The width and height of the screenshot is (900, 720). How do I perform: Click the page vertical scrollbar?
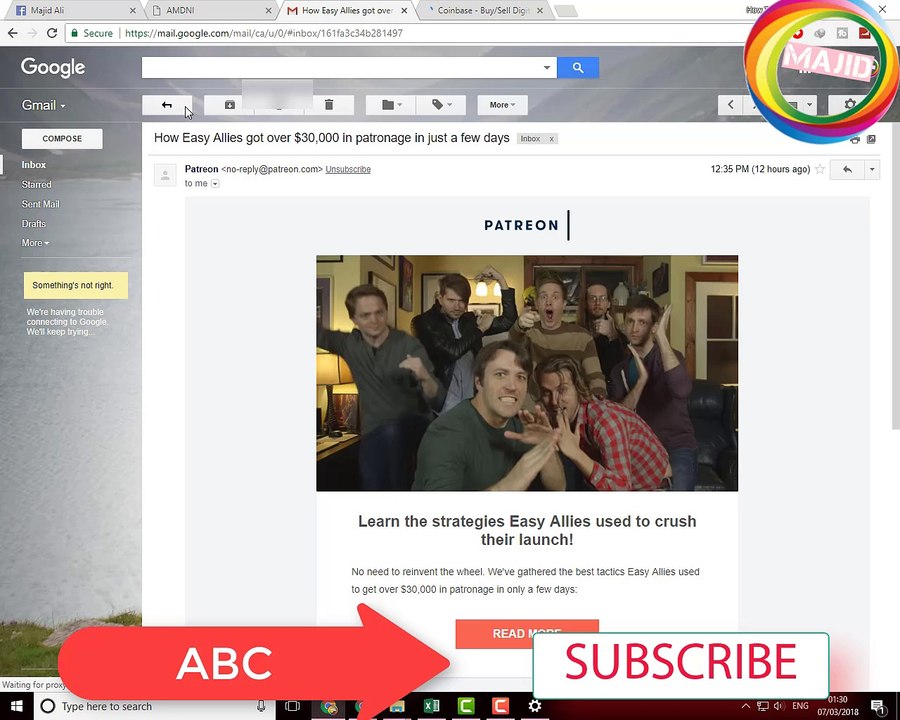(x=895, y=276)
